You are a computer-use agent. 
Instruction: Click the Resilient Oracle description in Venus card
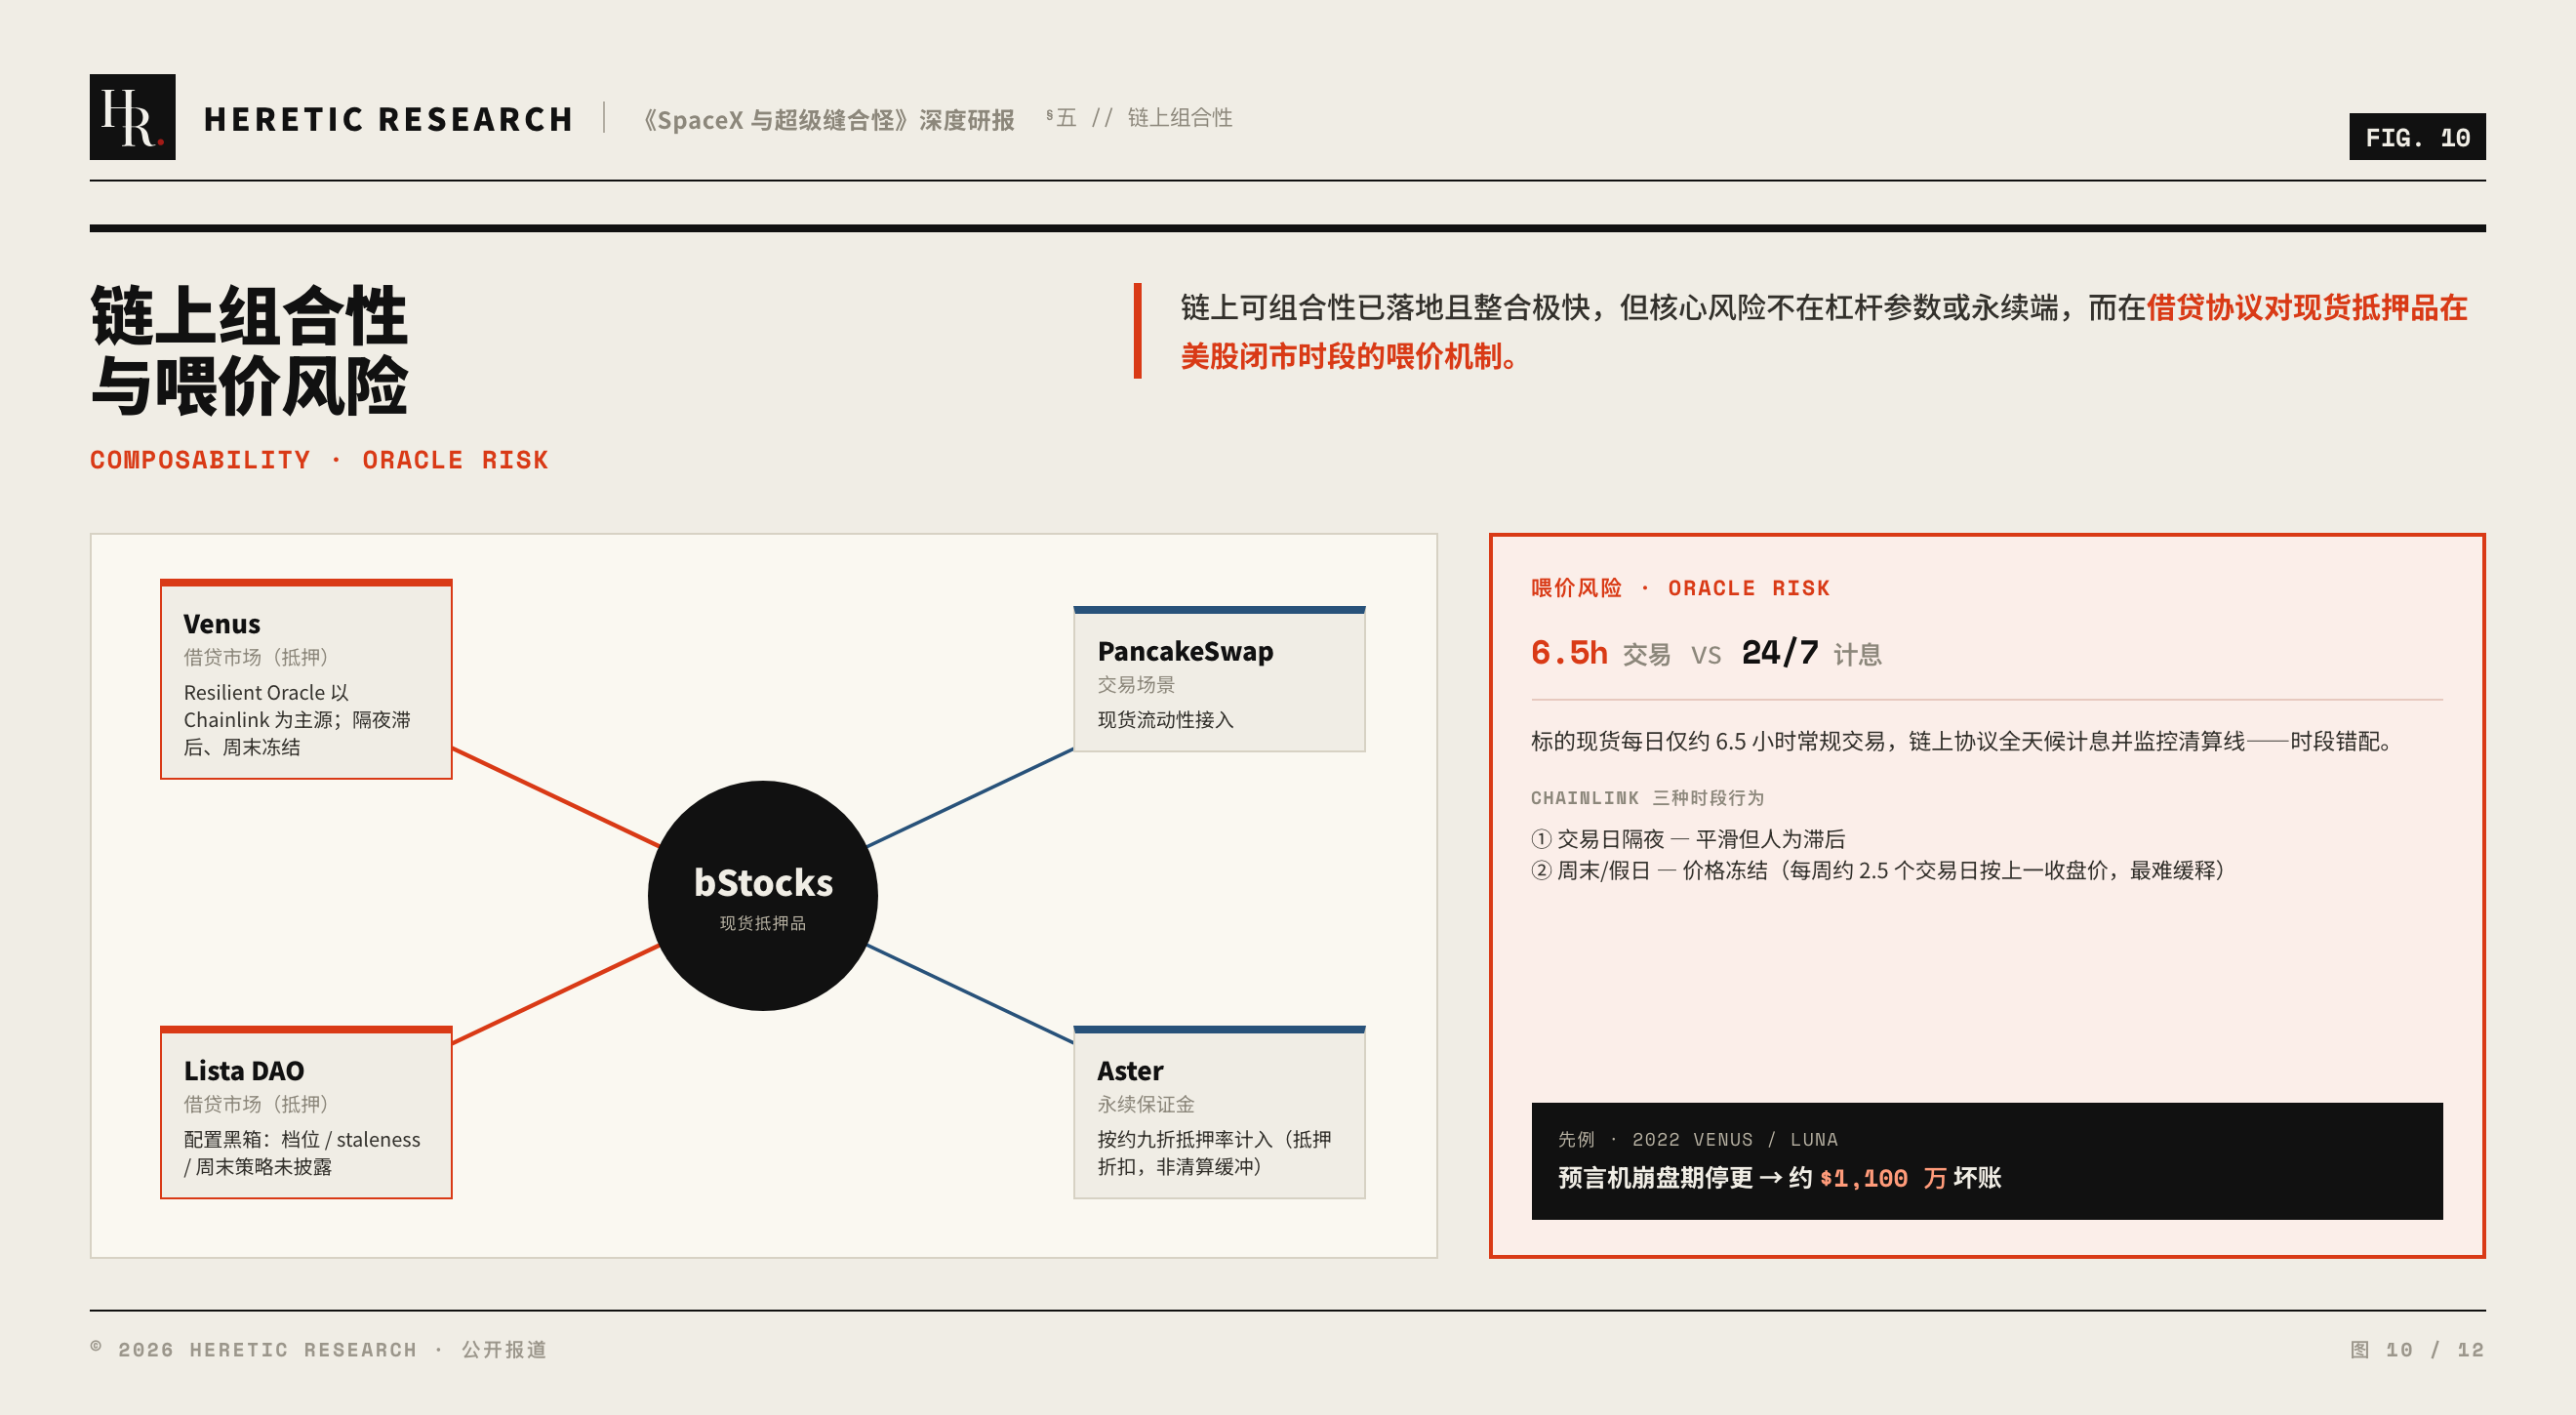[297, 719]
